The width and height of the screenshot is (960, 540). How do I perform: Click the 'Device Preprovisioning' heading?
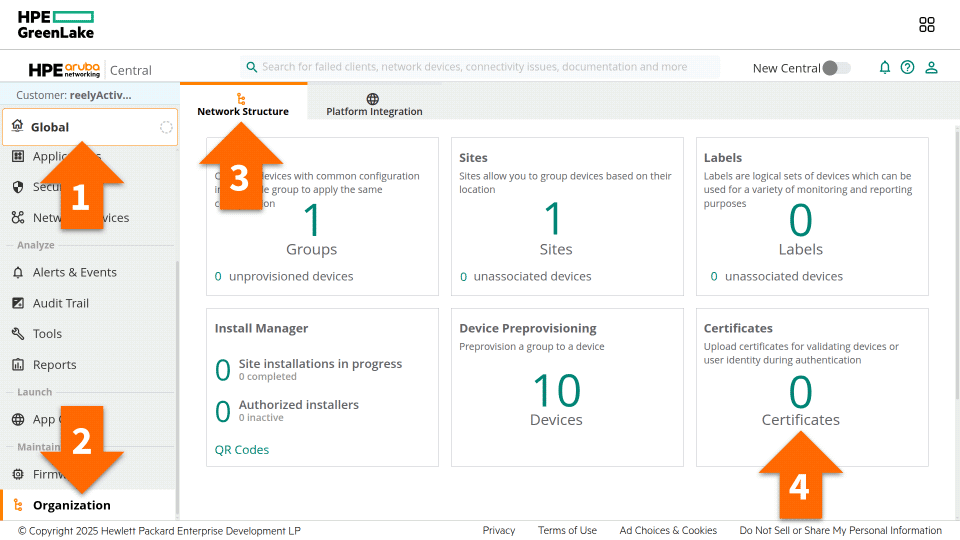(528, 328)
